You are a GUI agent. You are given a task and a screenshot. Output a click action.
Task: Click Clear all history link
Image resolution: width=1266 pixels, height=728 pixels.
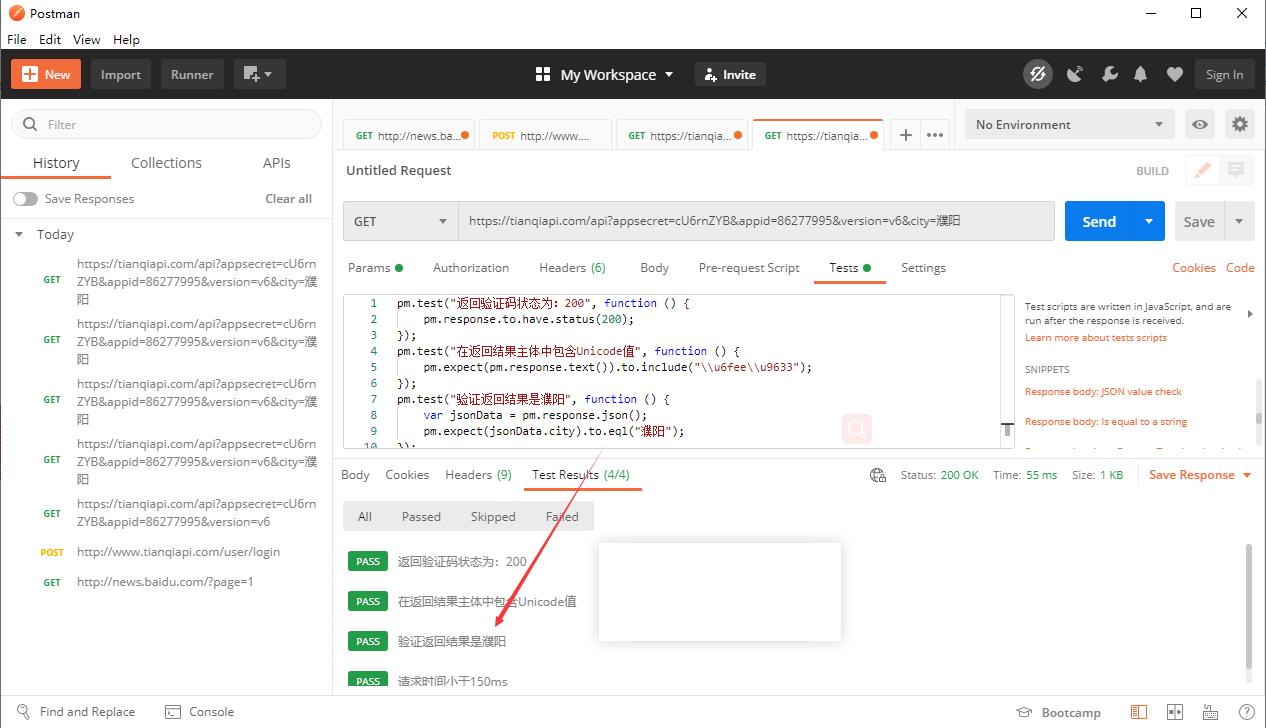(288, 199)
